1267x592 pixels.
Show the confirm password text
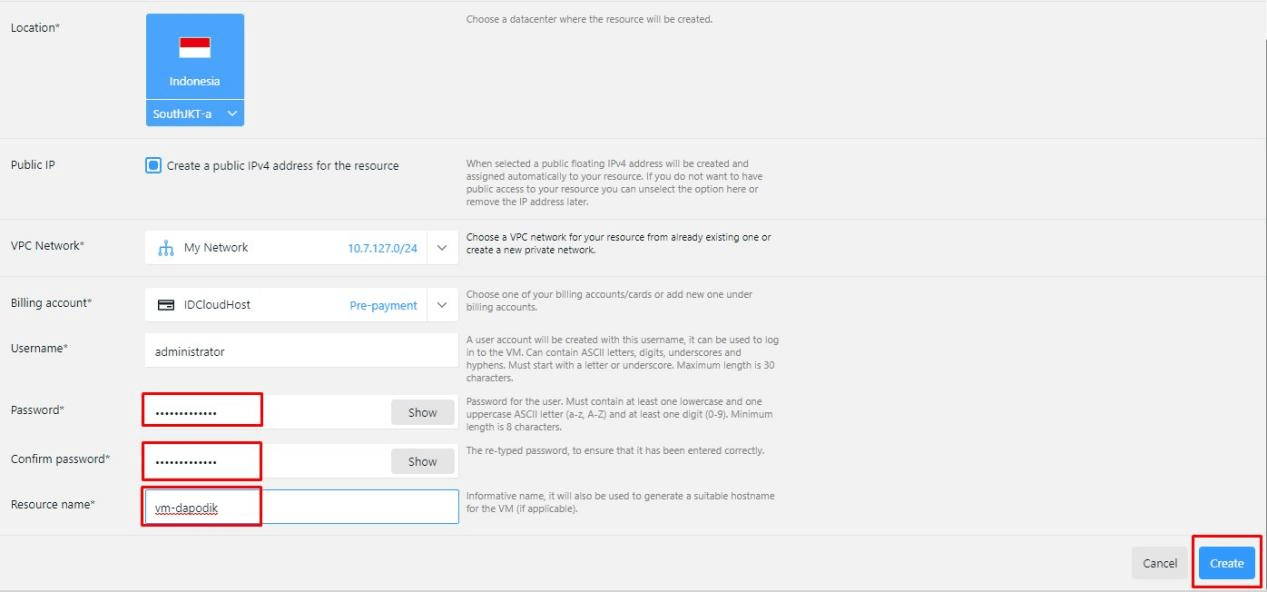(x=422, y=461)
